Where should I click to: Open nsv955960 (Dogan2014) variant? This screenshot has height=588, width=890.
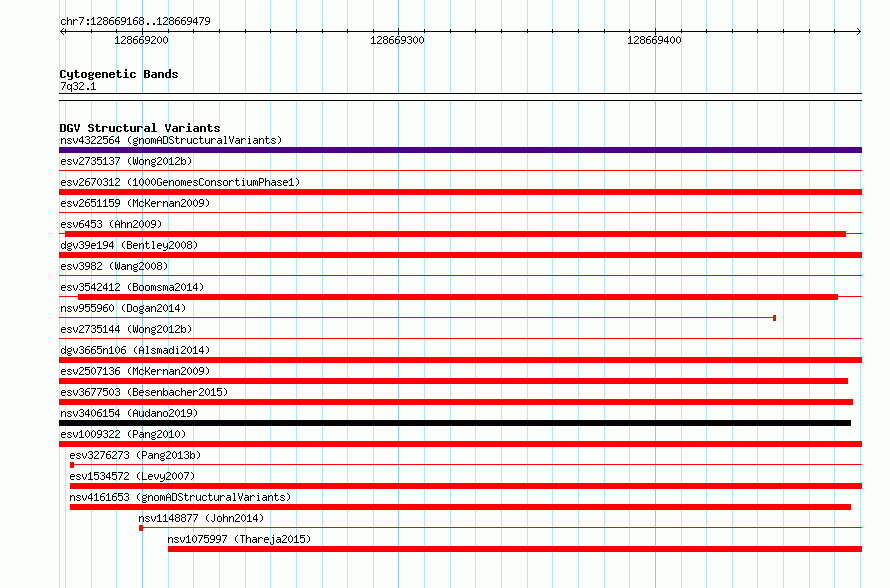(x=123, y=308)
